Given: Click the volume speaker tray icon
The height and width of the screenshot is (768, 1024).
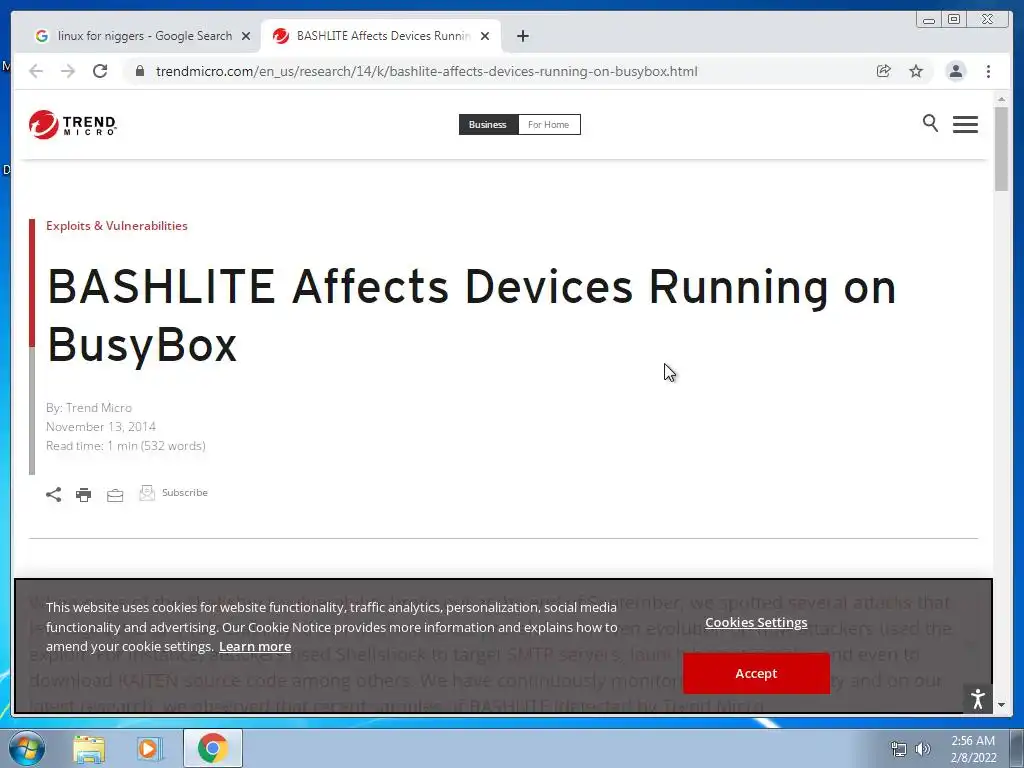Looking at the screenshot, I should click(922, 749).
